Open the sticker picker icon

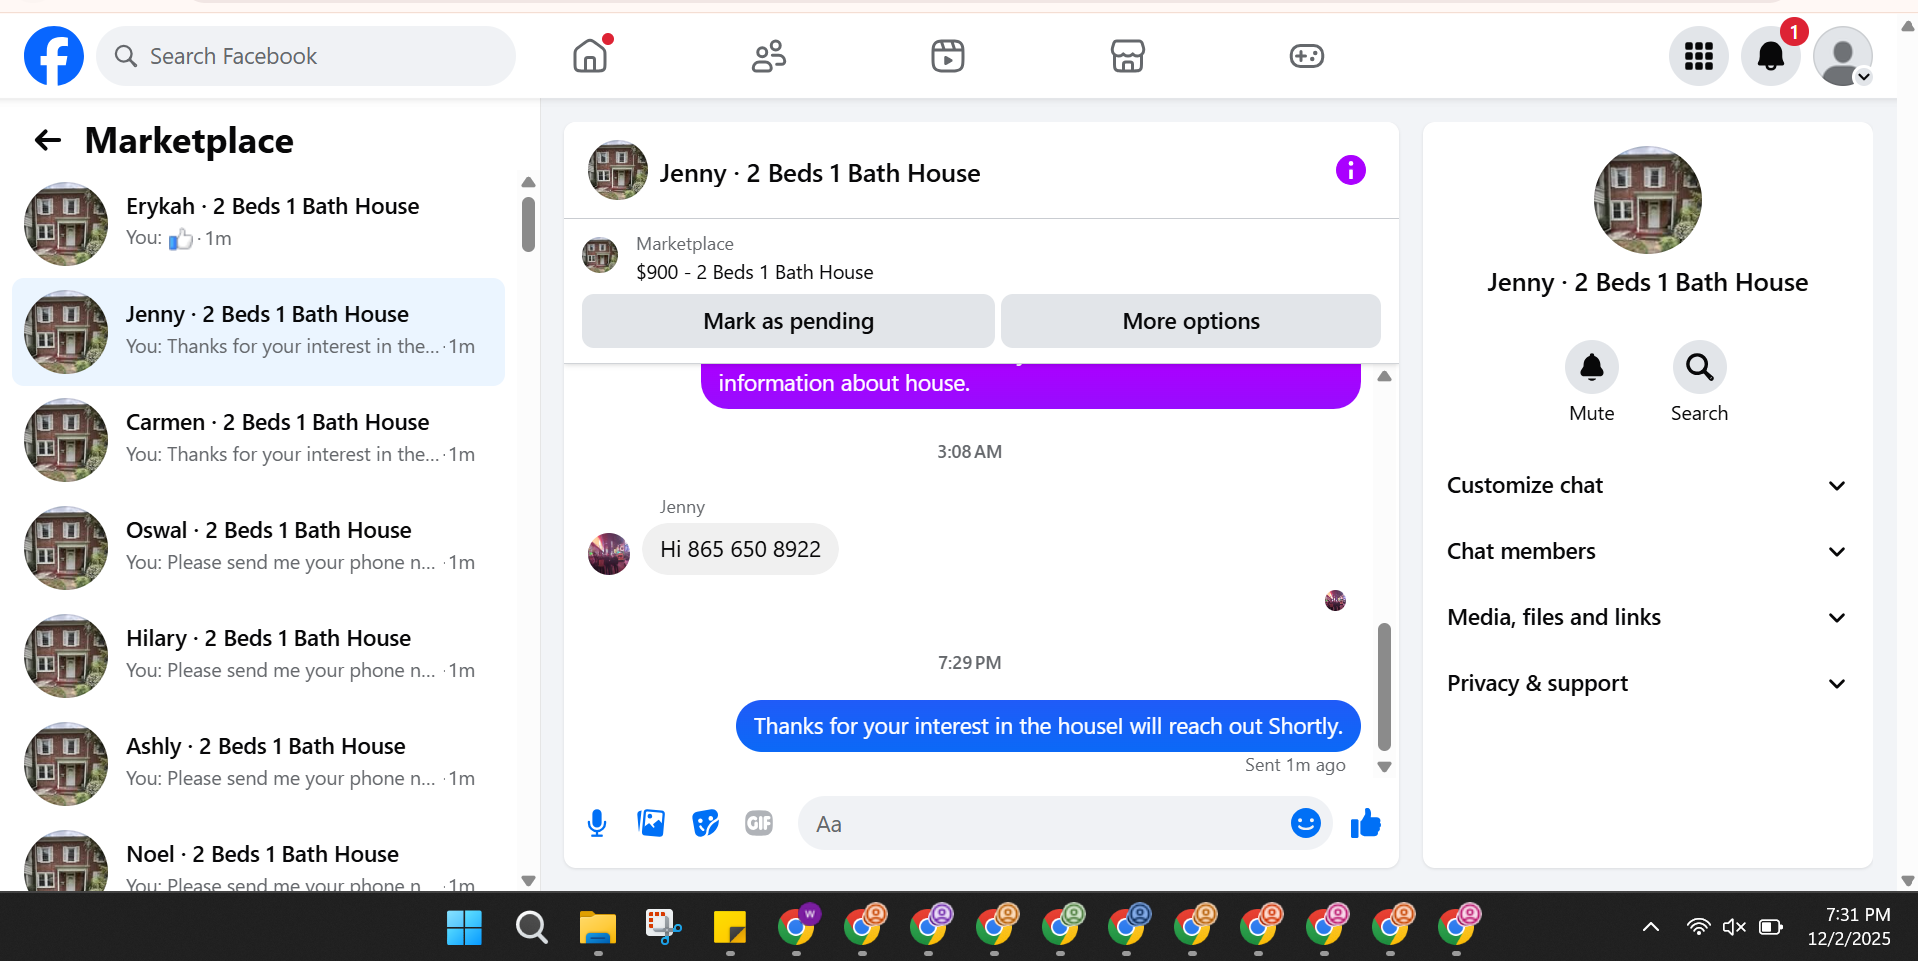(x=705, y=823)
